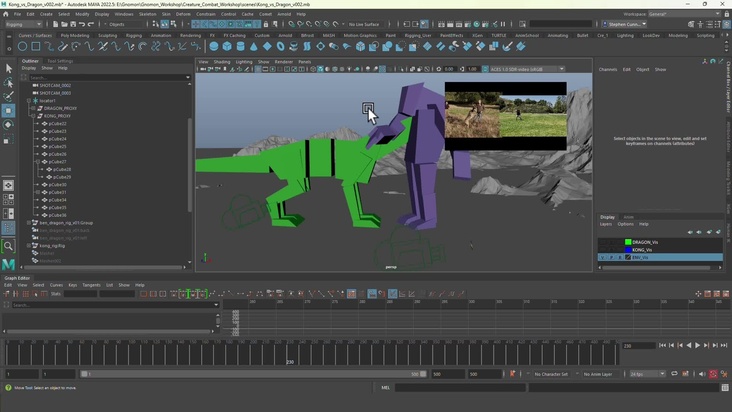Select the NURBS square shelf icon

click(35, 46)
